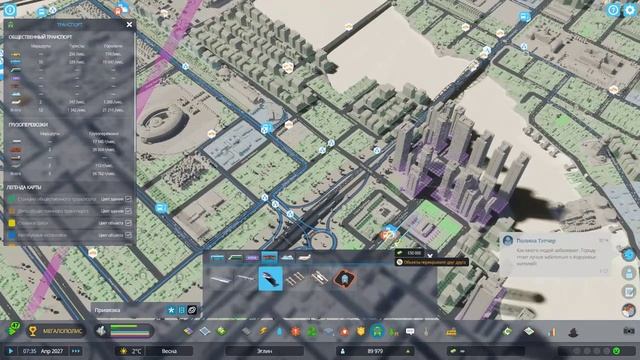The width and height of the screenshot is (640, 360).
Task: Open the Communication speech bubble icon
Action: (410, 331)
